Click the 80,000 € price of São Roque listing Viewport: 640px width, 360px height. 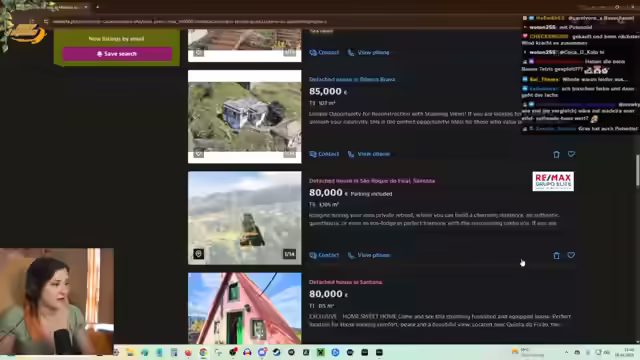coord(328,193)
